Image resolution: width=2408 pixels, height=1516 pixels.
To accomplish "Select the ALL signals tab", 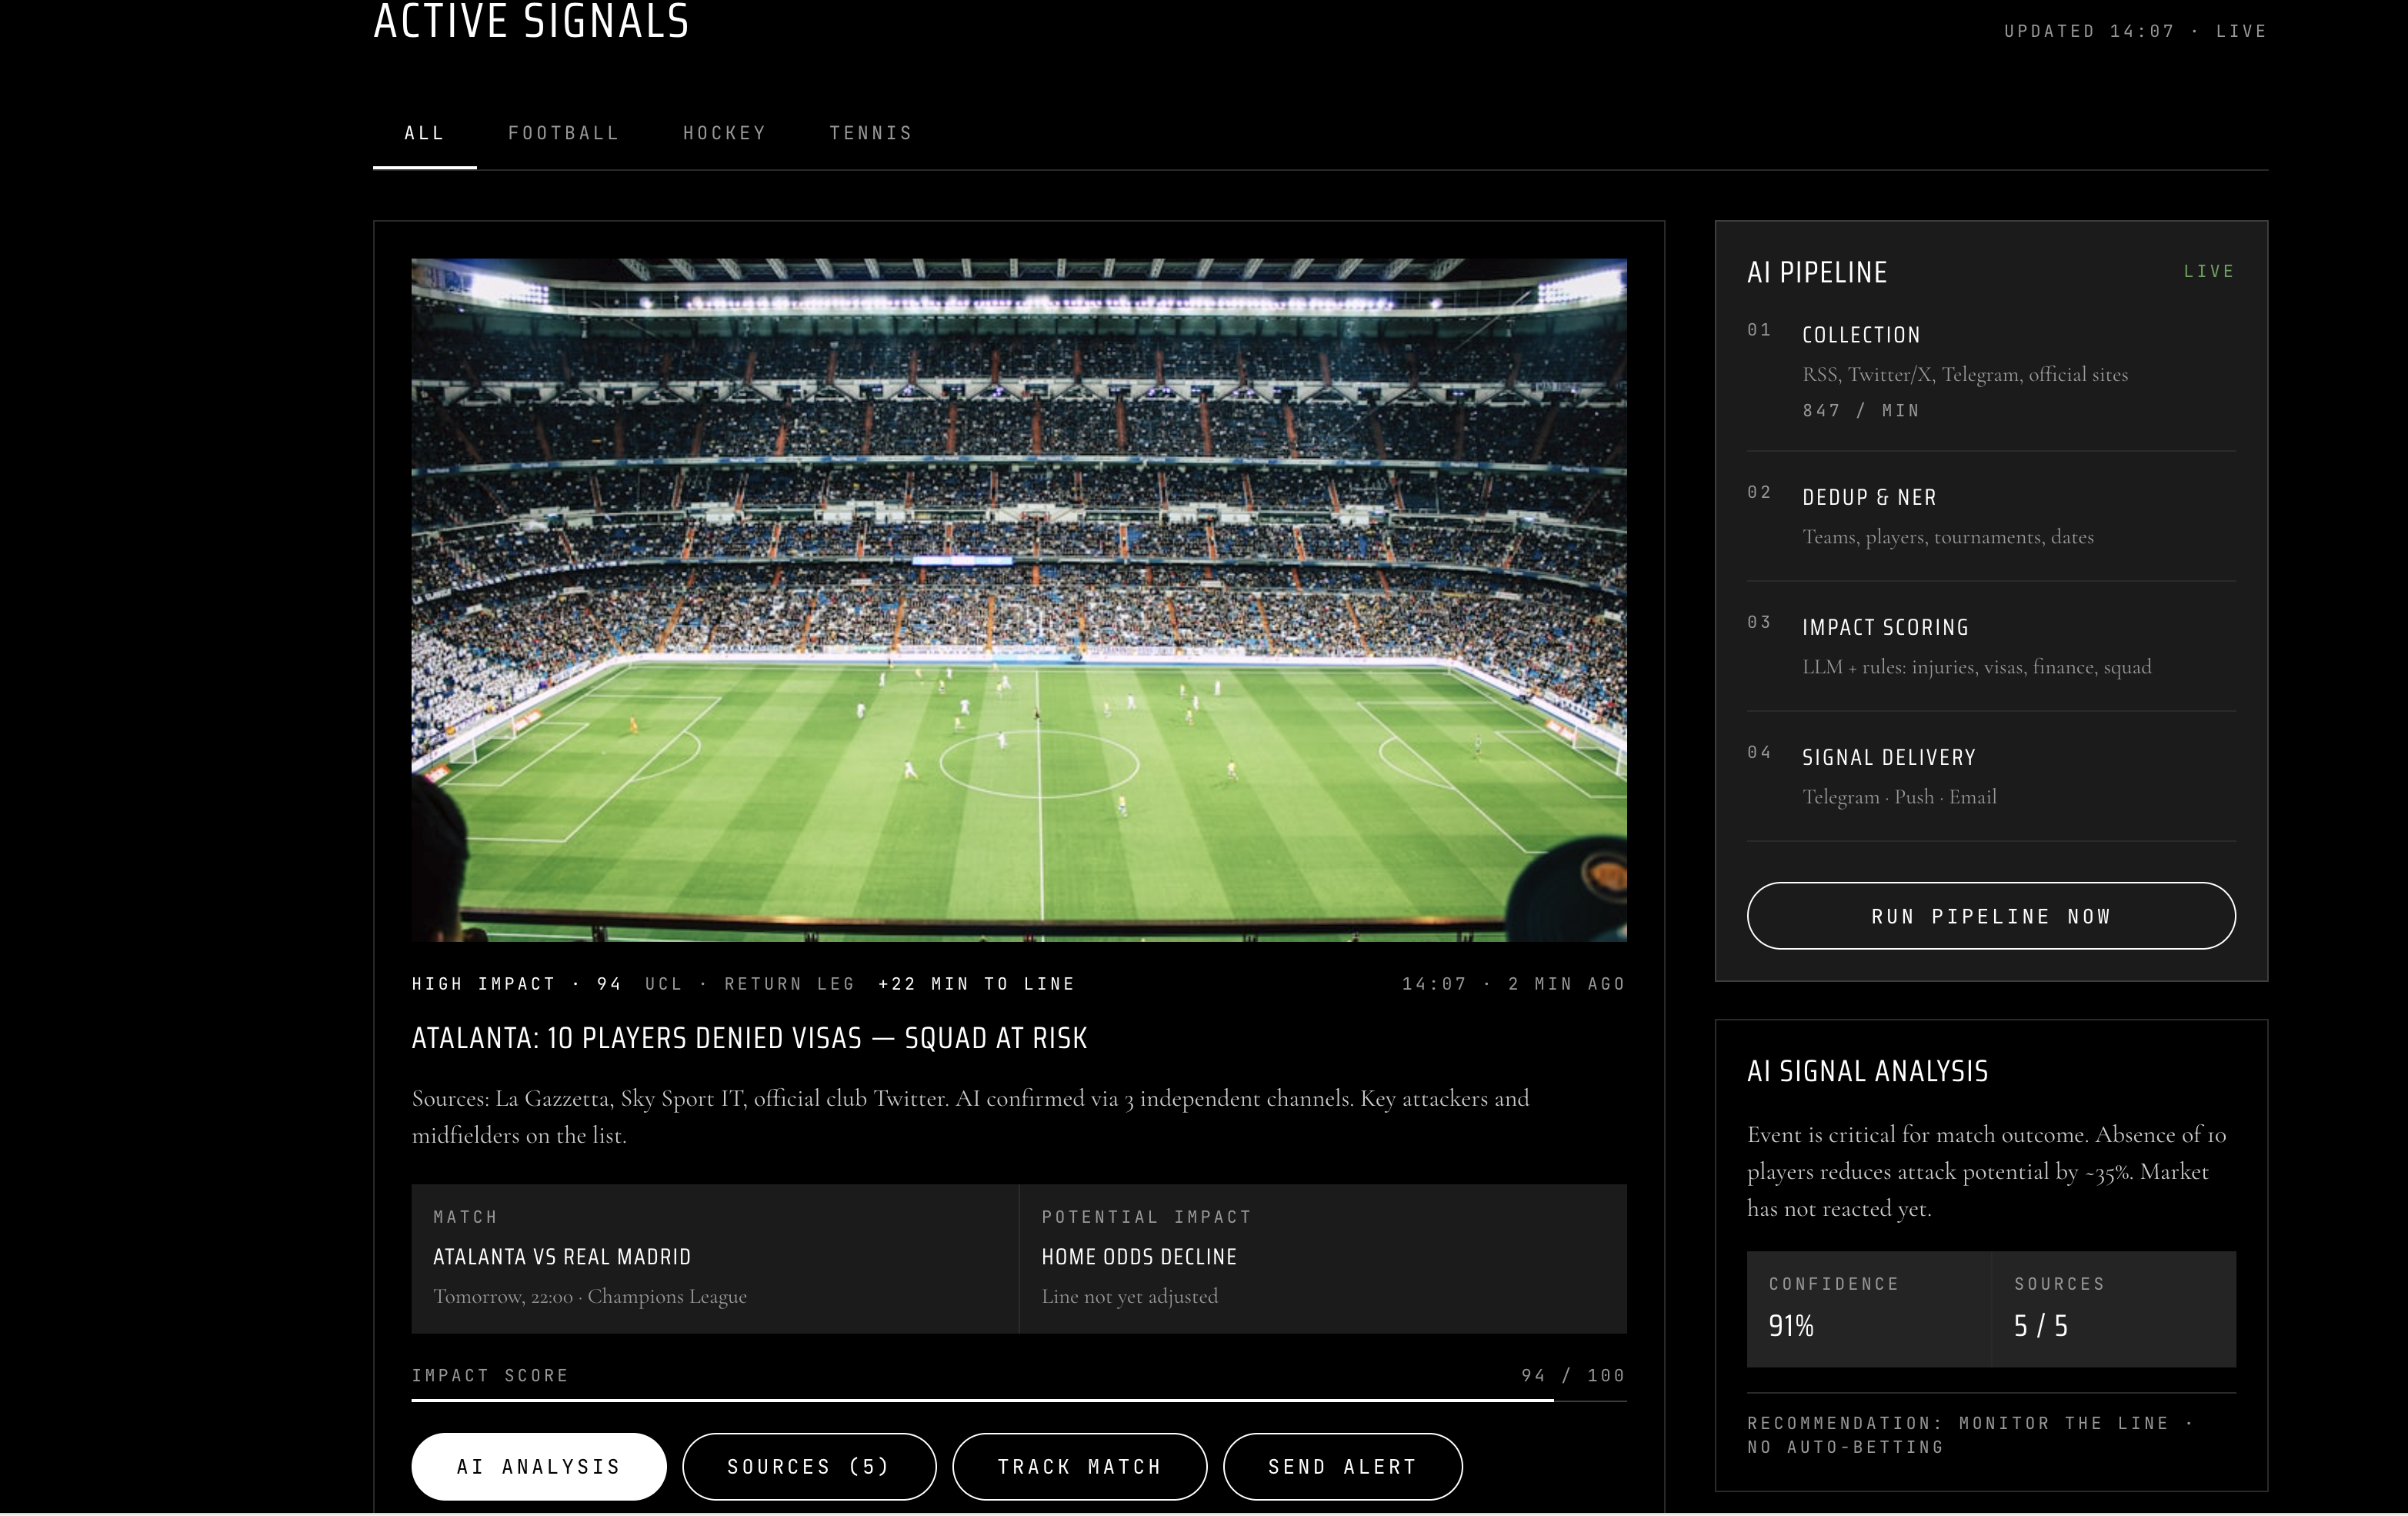I will pos(424,133).
